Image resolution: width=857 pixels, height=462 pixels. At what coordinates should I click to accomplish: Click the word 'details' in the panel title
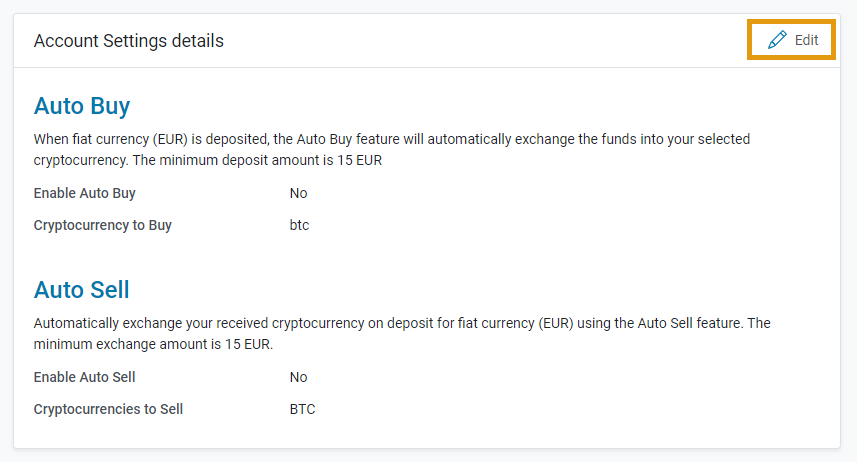click(x=198, y=41)
